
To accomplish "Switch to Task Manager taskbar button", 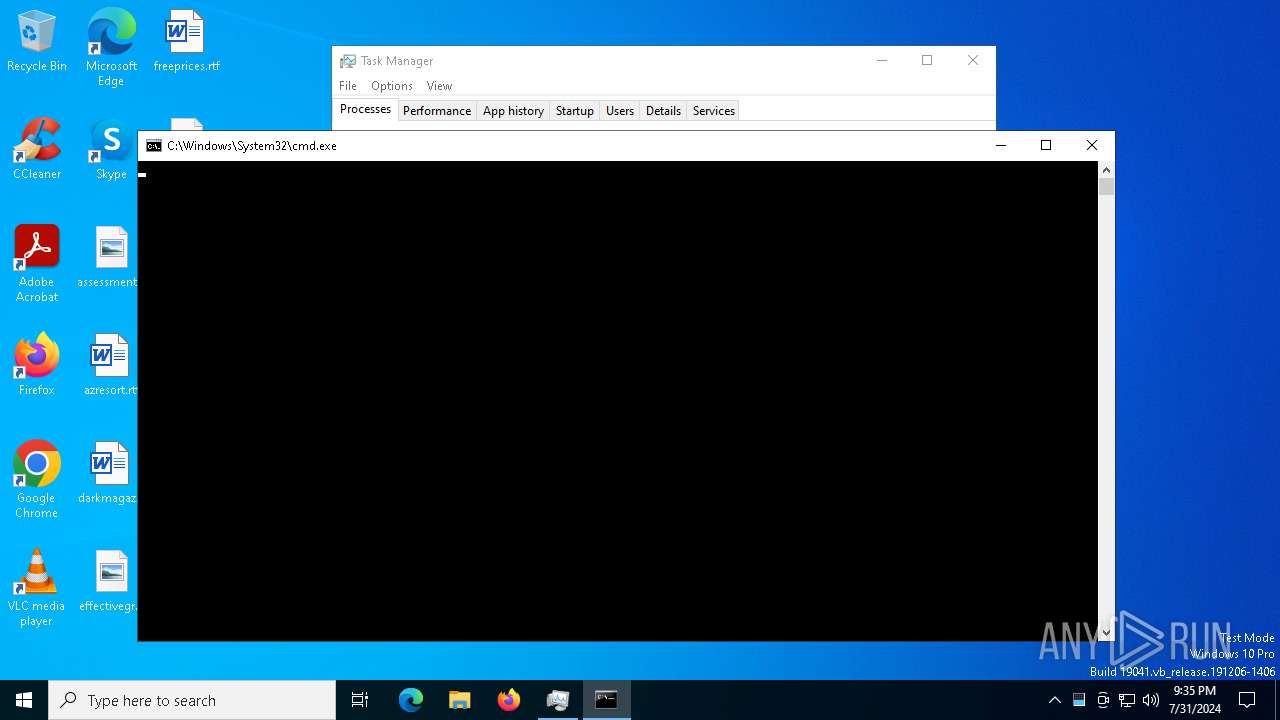I will pos(558,700).
